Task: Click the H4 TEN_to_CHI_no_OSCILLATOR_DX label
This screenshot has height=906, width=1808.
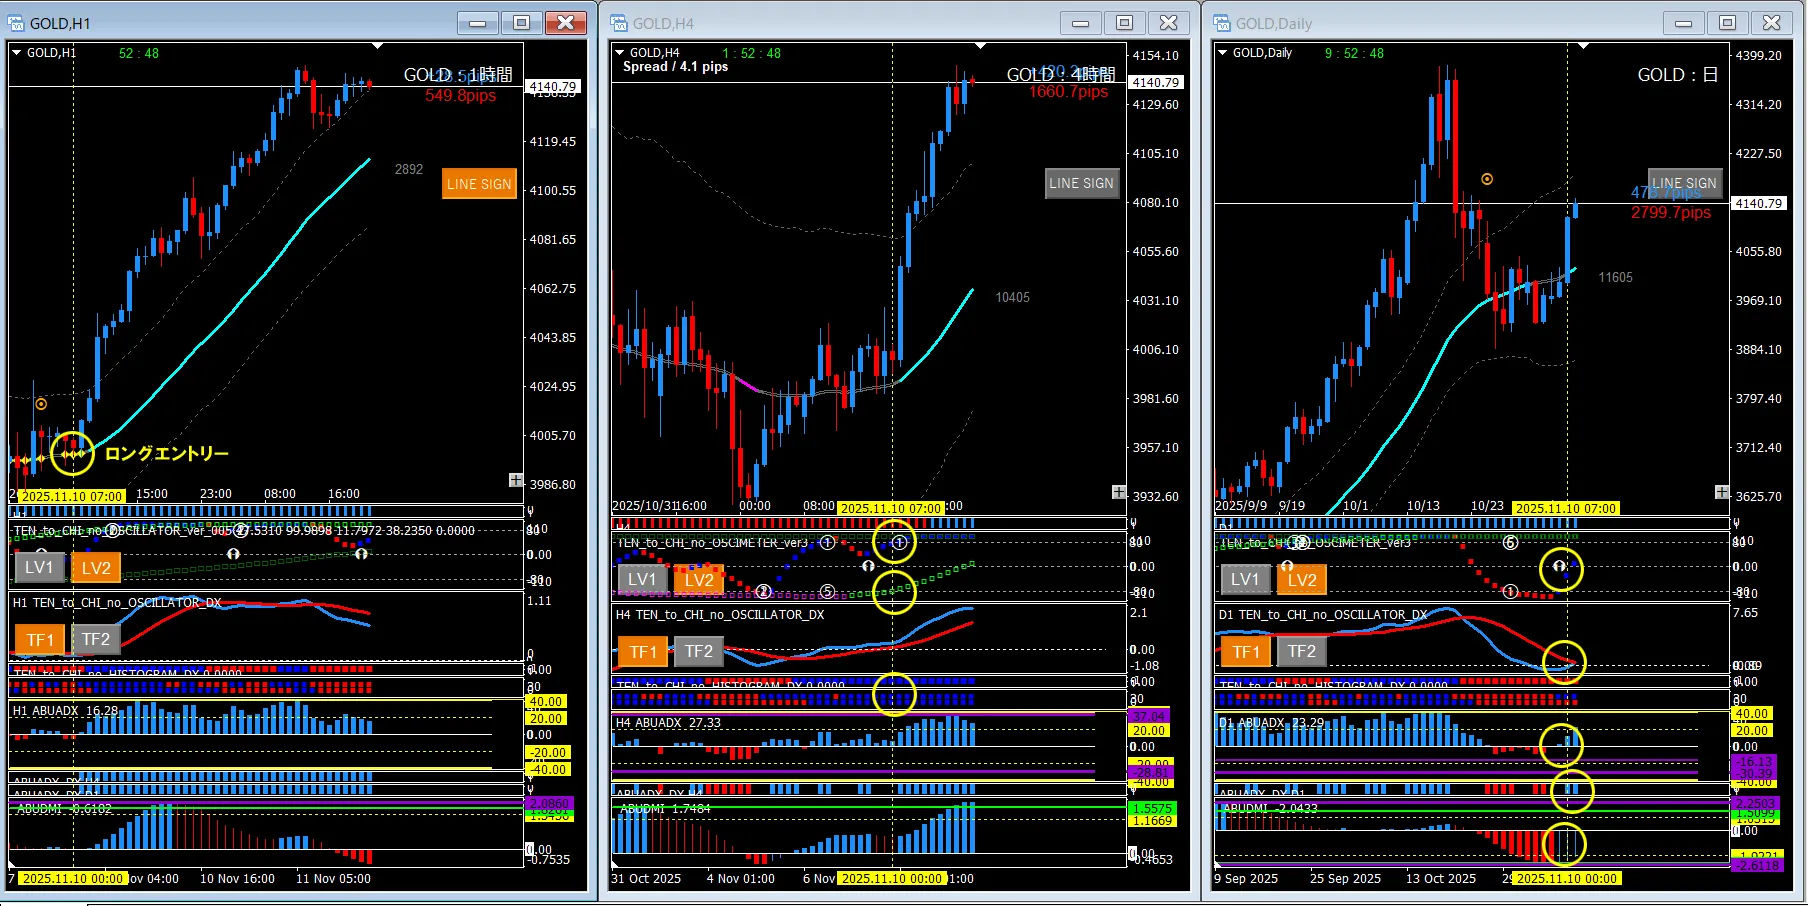Action: pos(720,615)
